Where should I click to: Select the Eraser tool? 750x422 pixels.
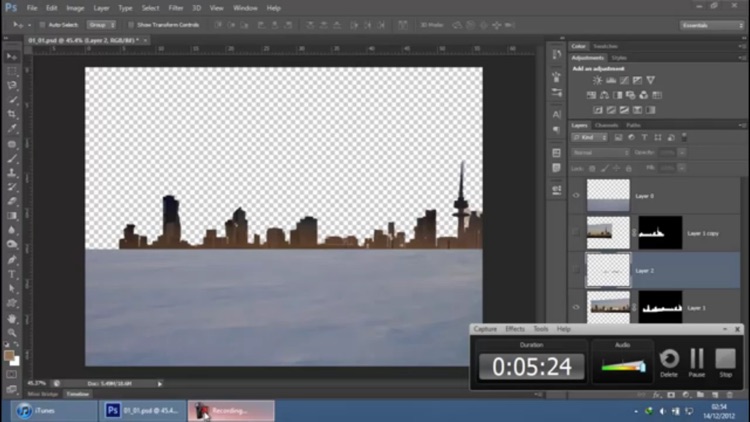pyautogui.click(x=12, y=201)
